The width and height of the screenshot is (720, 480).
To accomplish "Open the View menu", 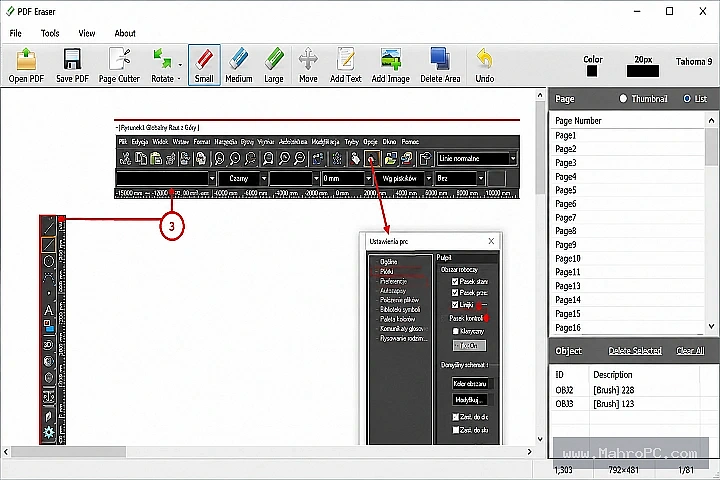I will tap(87, 33).
